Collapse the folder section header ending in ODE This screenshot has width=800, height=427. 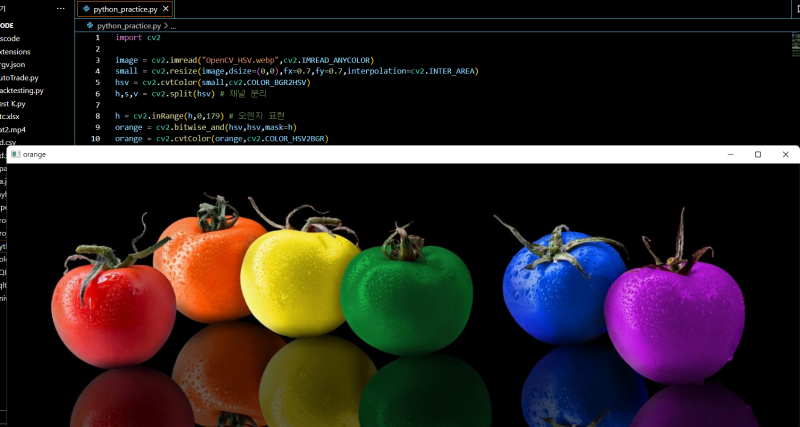[7, 26]
